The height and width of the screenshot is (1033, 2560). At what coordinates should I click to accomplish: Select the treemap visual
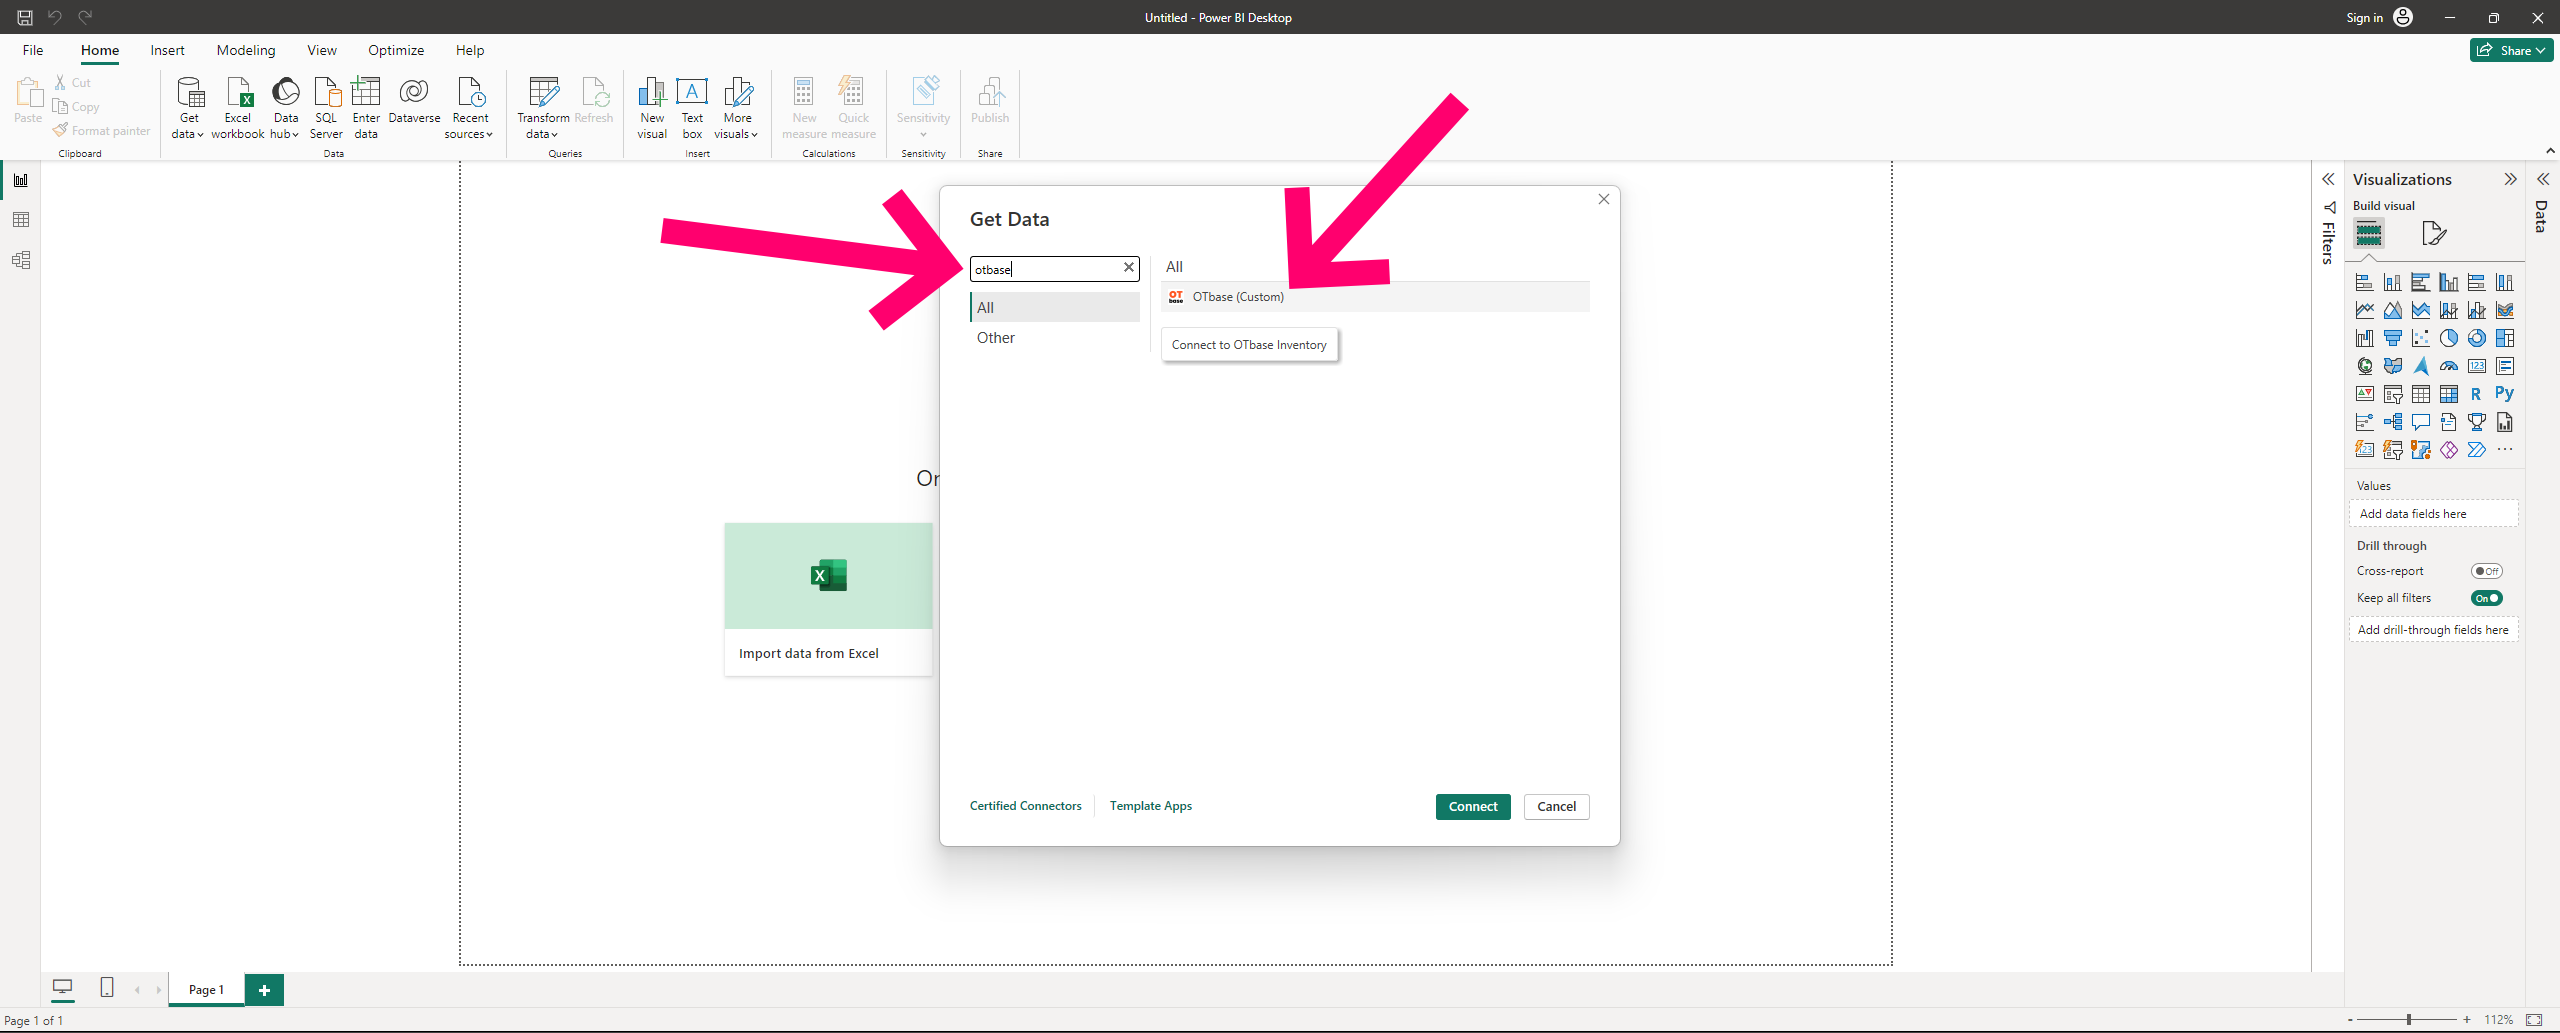click(x=2504, y=338)
